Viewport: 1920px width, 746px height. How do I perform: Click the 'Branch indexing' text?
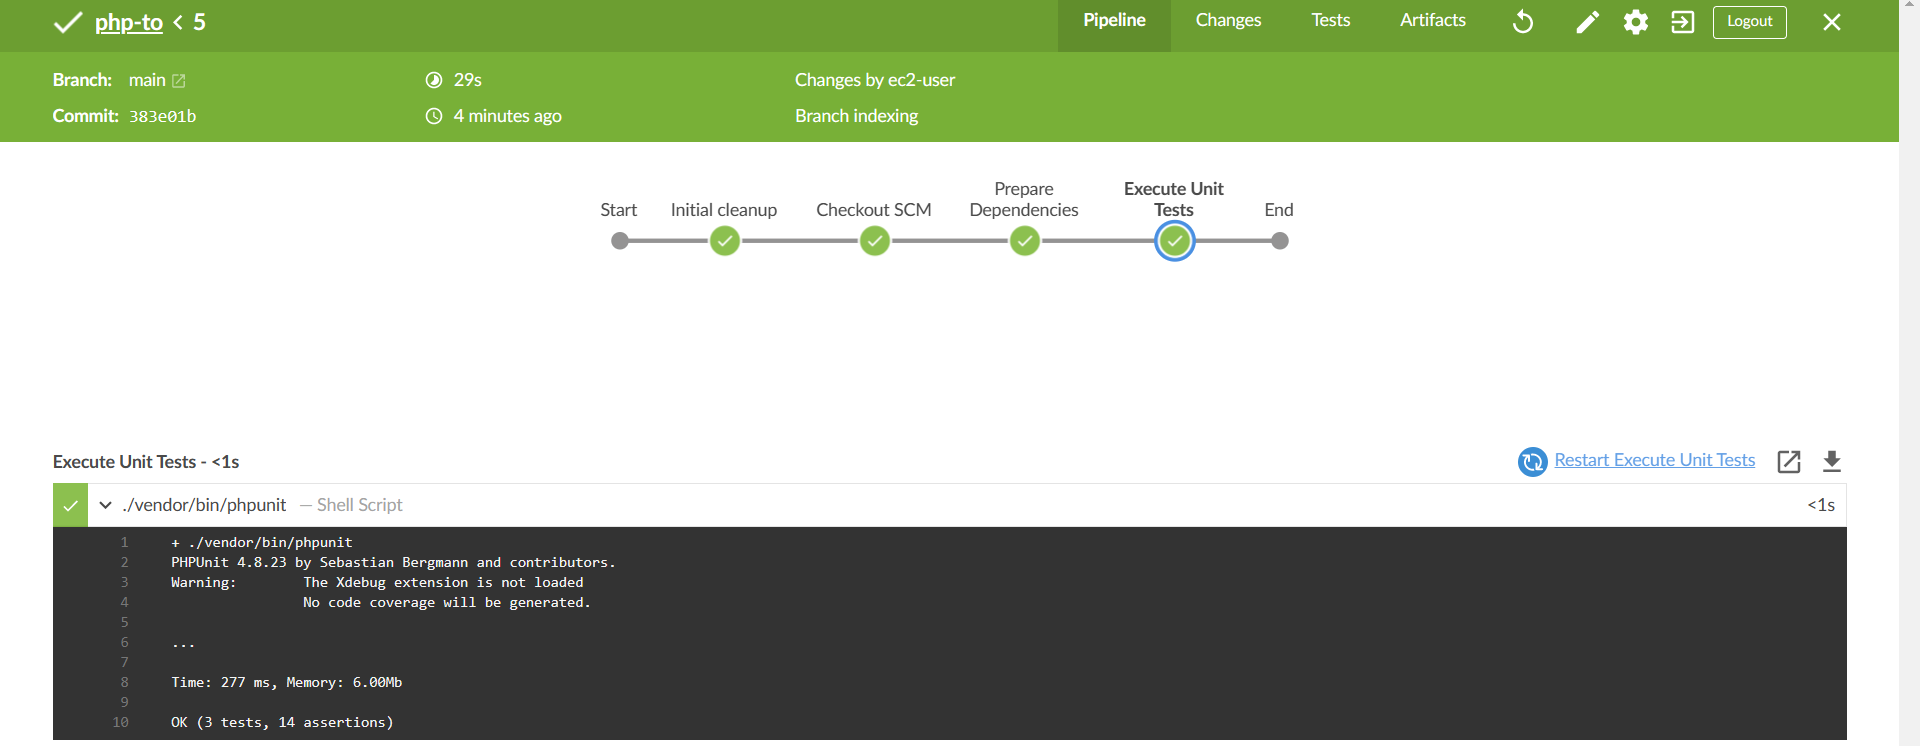857,116
